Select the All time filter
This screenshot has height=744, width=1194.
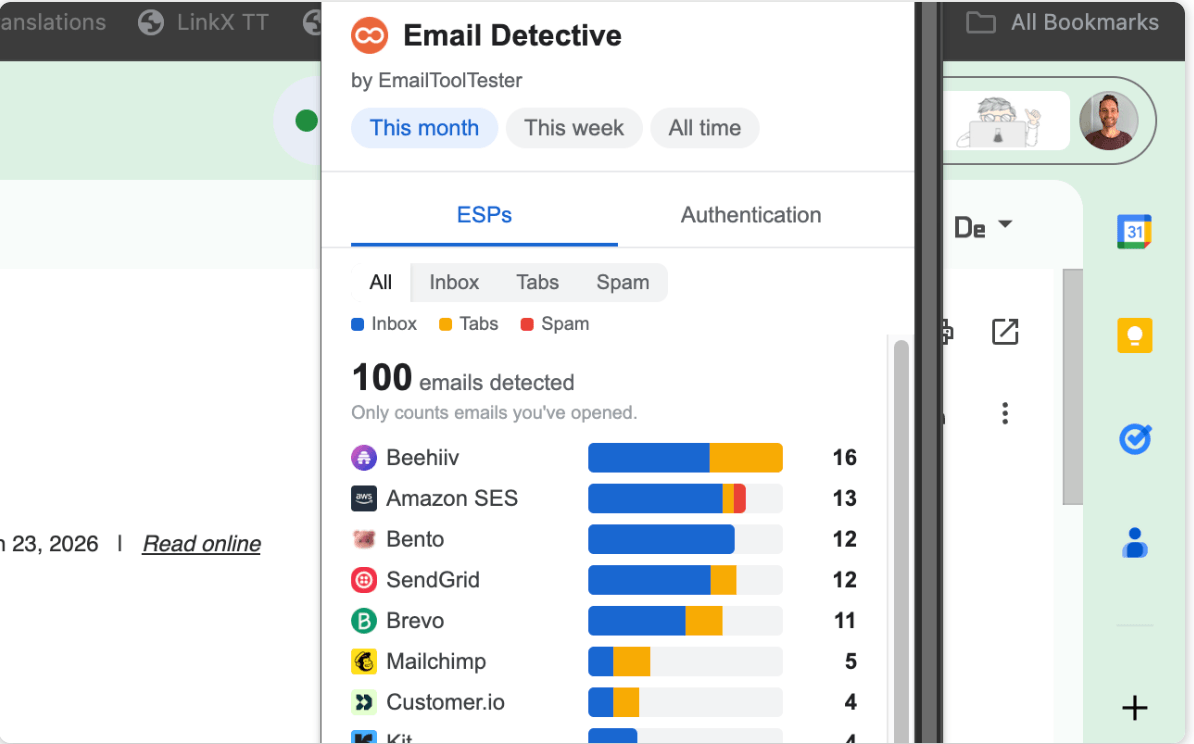[x=704, y=128]
